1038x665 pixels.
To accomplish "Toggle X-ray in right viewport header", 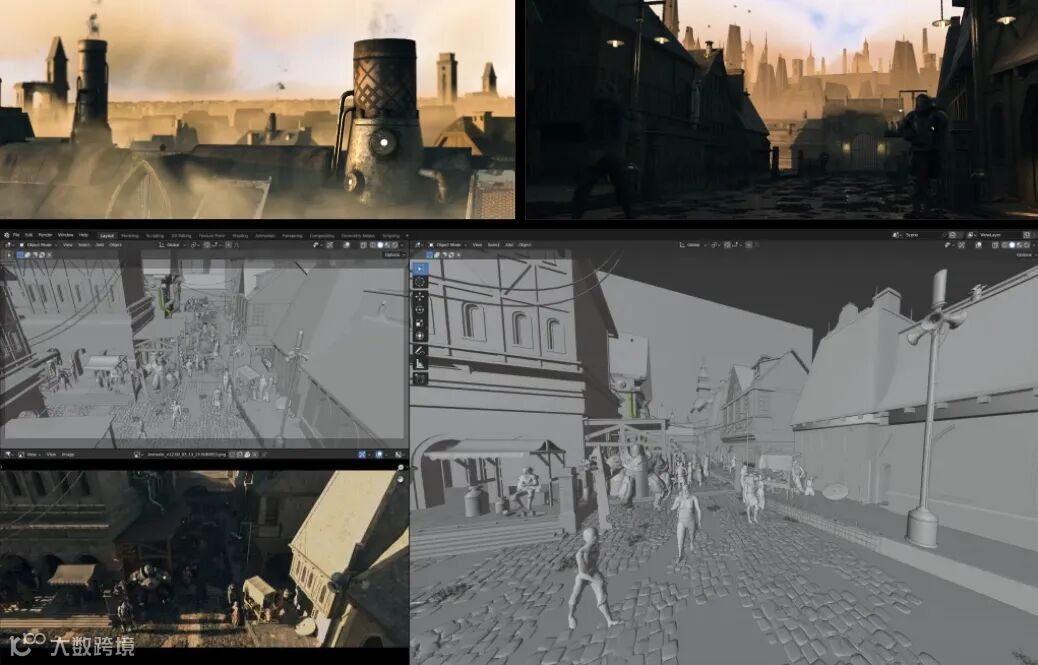I will [x=995, y=245].
